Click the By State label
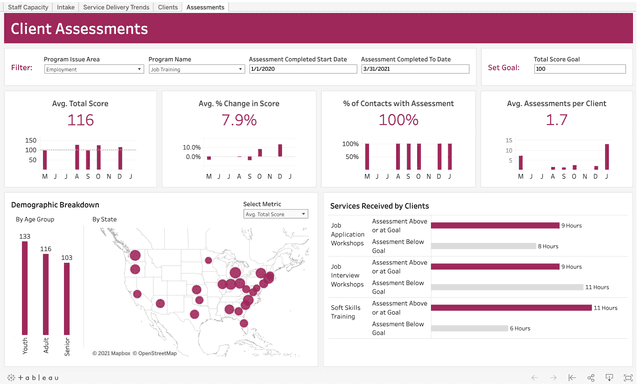The height and width of the screenshot is (385, 640). pos(104,220)
